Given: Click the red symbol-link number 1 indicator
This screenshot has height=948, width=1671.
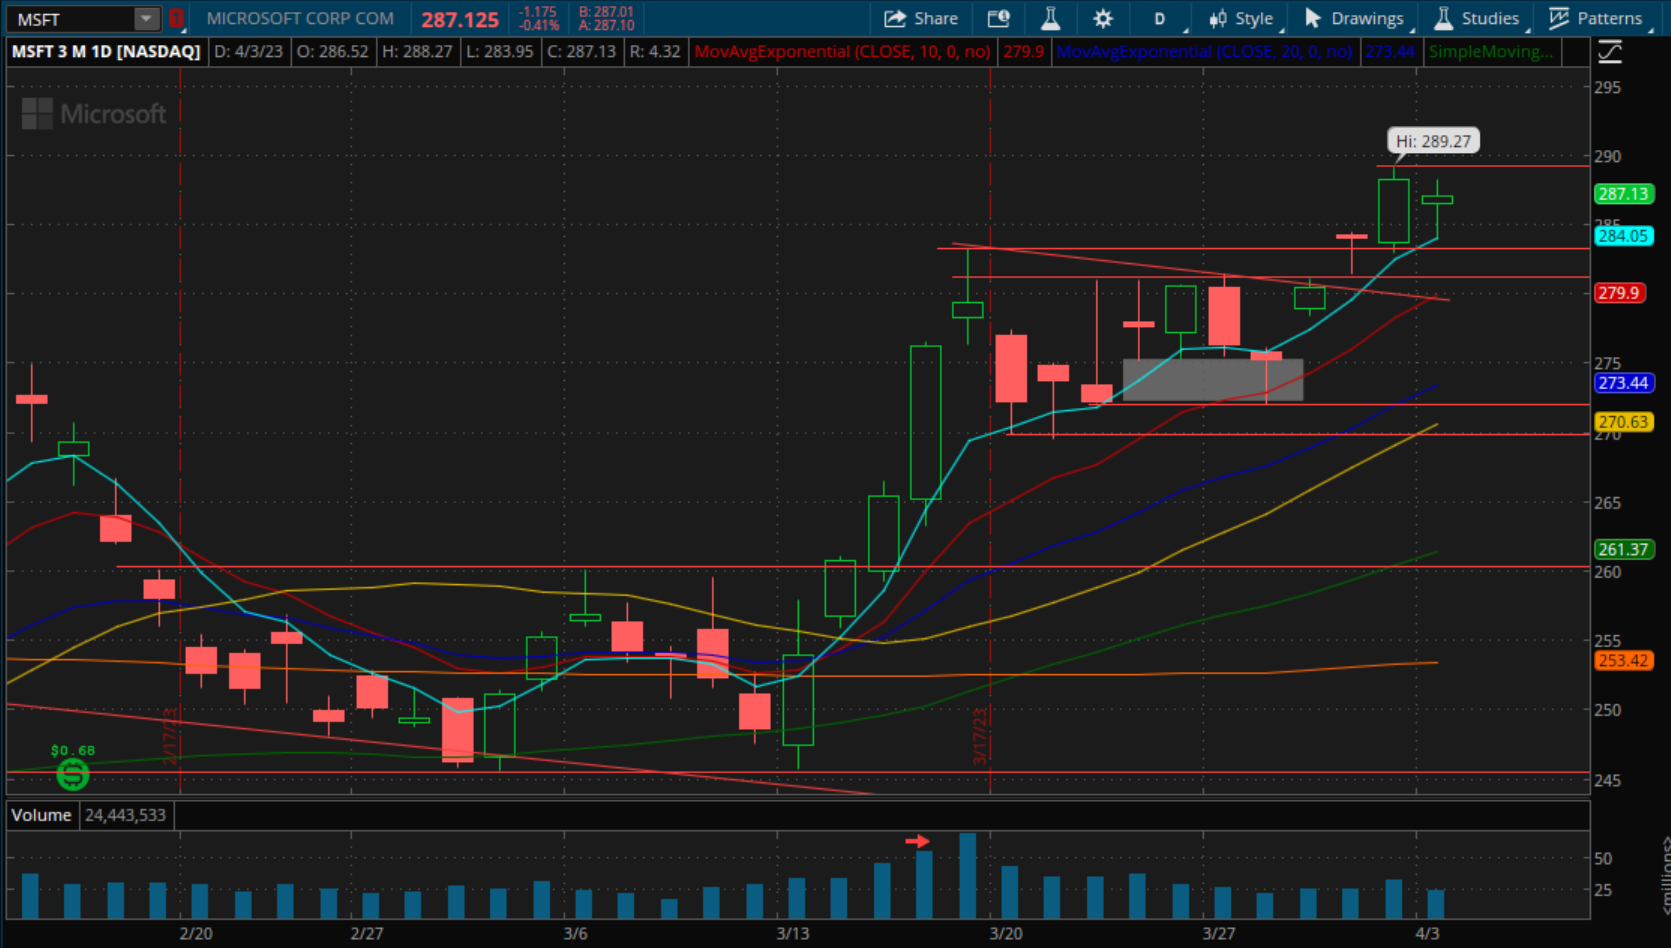Looking at the screenshot, I should click(176, 19).
